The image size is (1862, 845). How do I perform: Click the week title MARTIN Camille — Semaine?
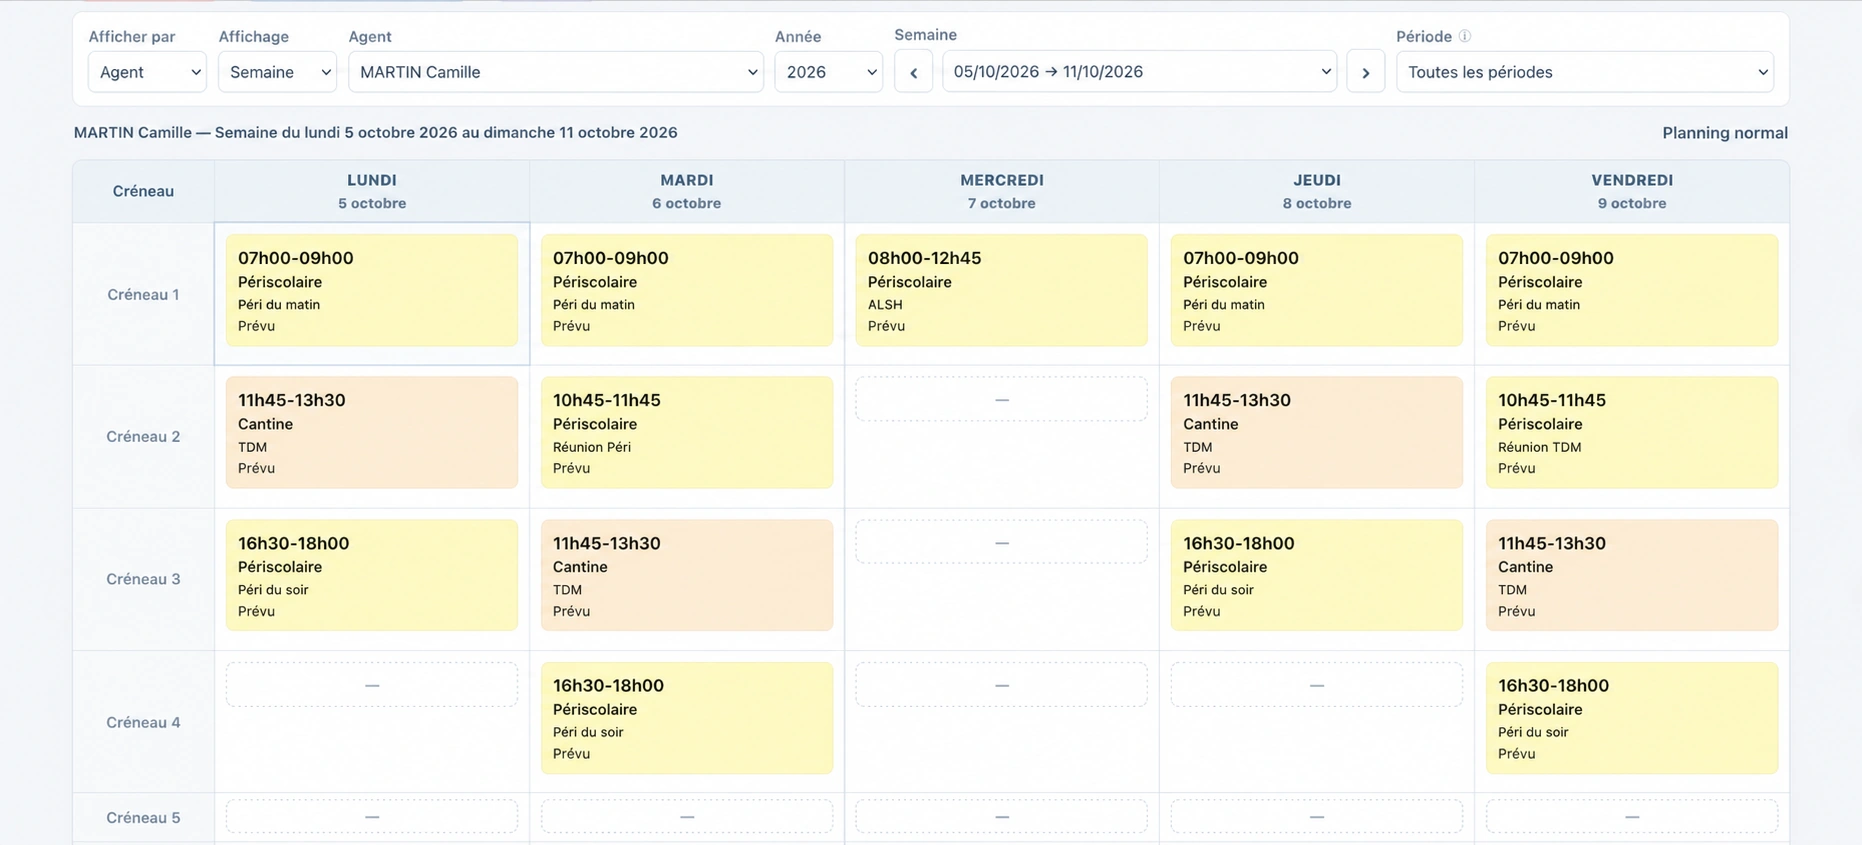tap(376, 132)
